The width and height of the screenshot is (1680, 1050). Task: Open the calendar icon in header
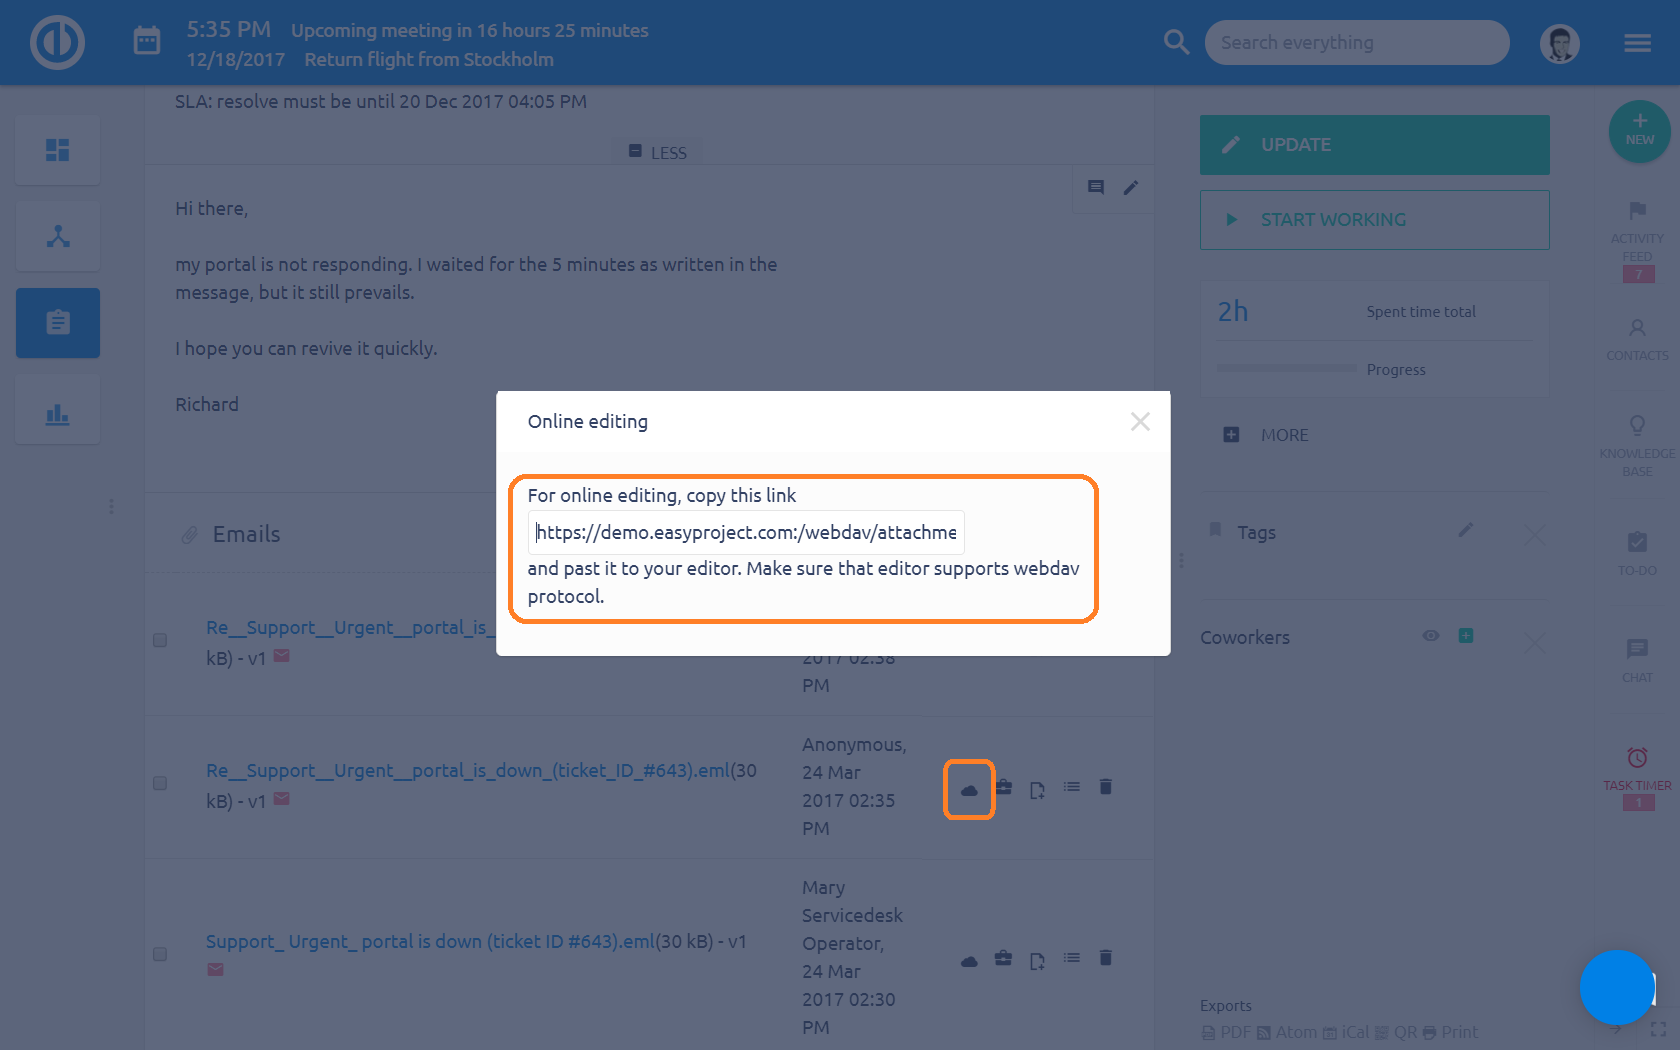coord(147,41)
